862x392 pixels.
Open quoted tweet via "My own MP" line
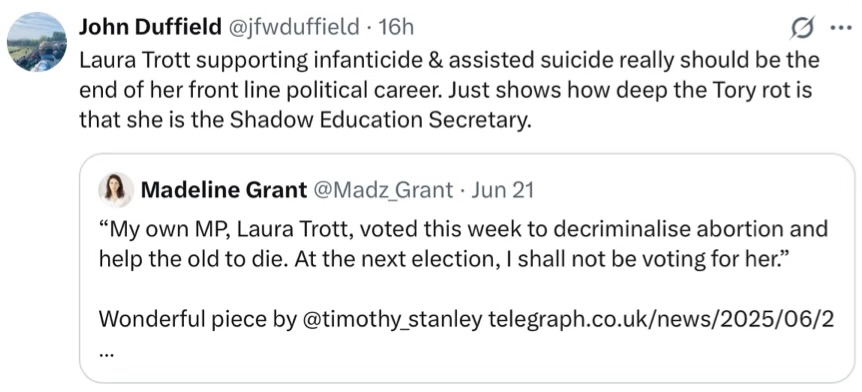click(x=463, y=230)
